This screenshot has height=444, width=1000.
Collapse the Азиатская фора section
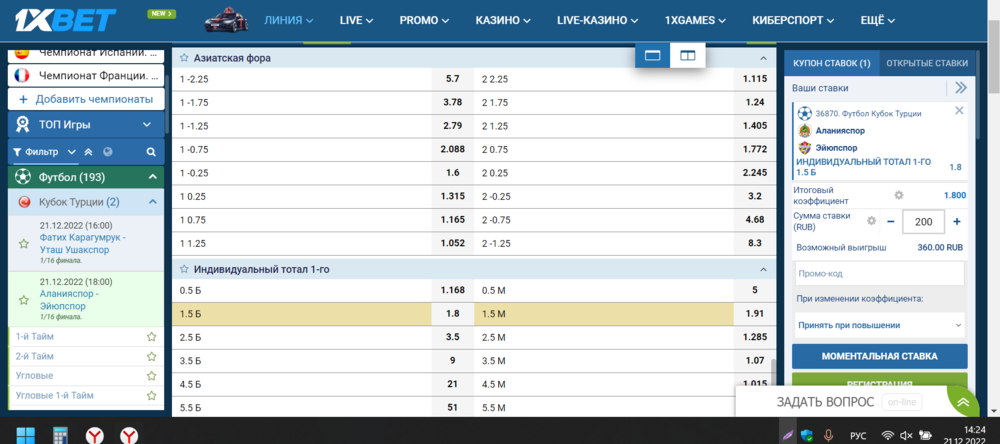click(x=763, y=58)
